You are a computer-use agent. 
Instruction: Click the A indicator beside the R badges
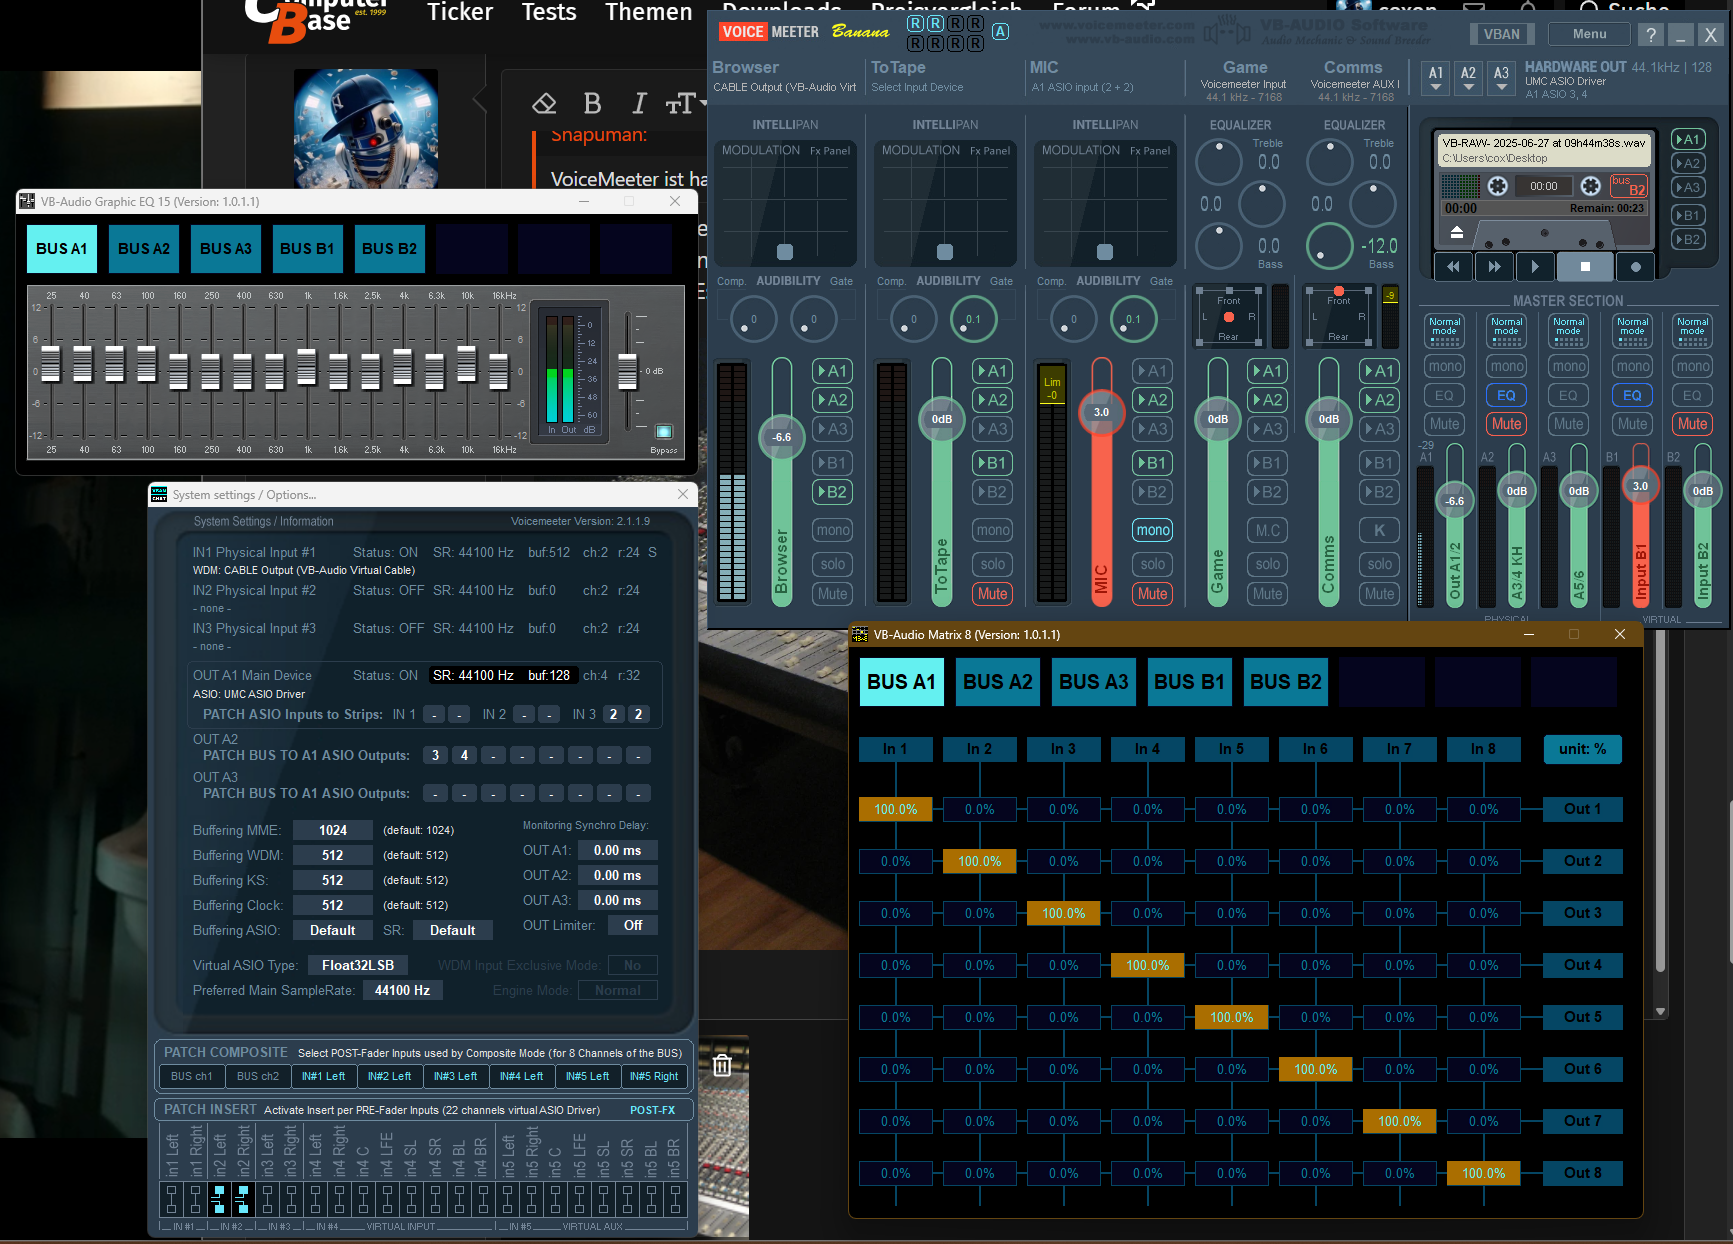tap(1001, 31)
